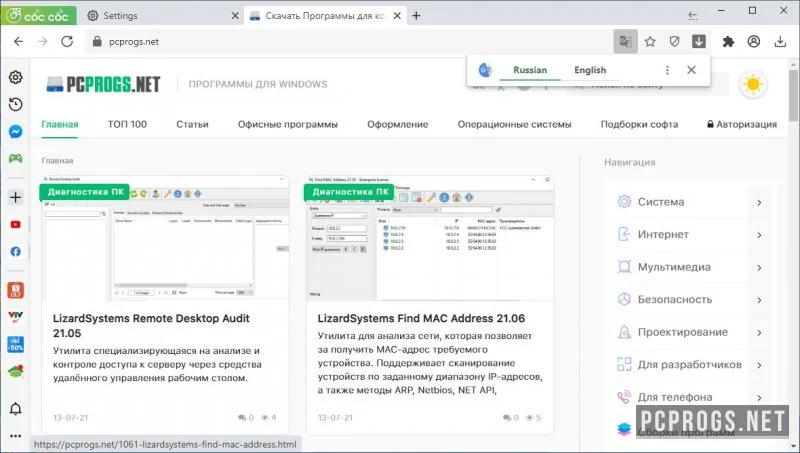
Task: Open the shield ad-block icon
Action: click(x=674, y=41)
